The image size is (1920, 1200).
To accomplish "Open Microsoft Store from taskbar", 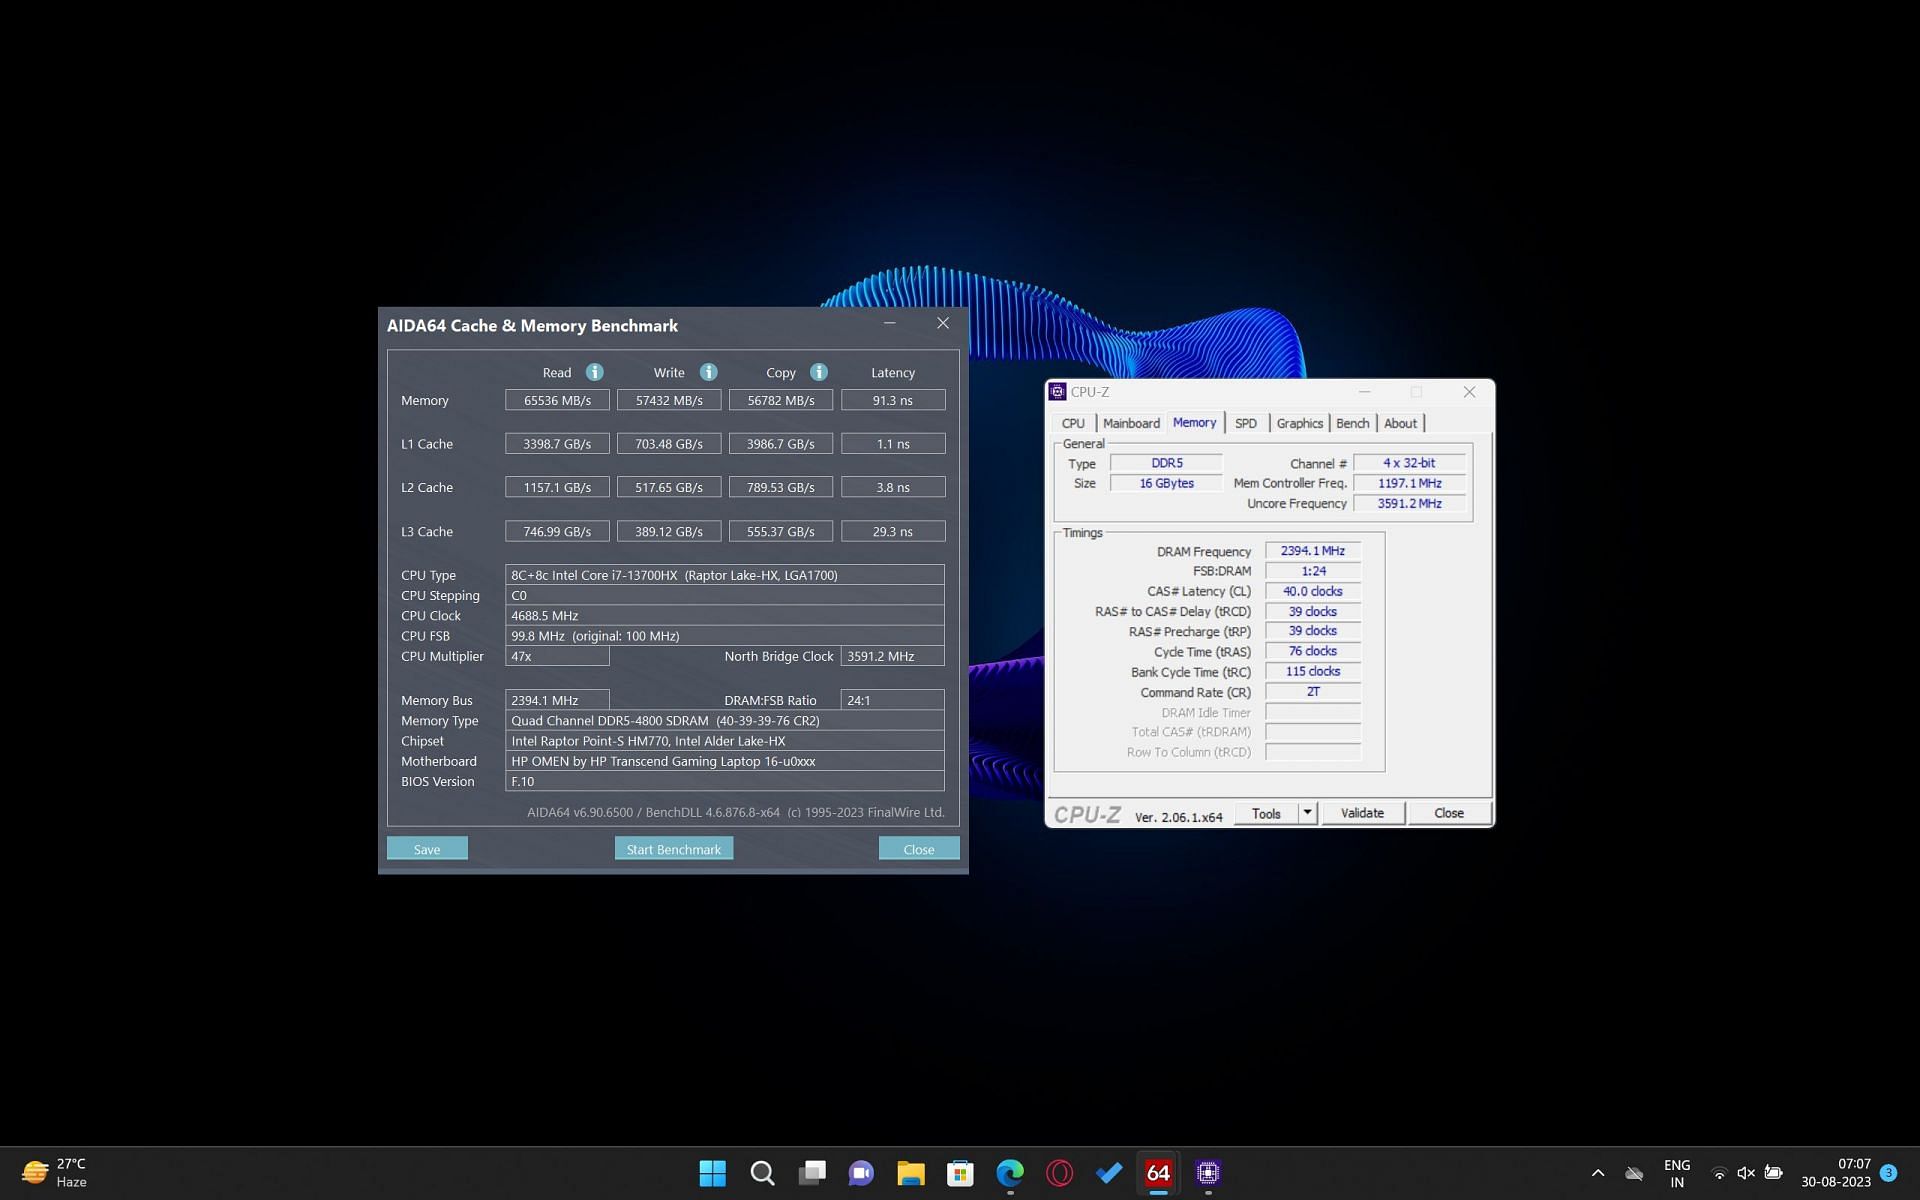I will (960, 1172).
